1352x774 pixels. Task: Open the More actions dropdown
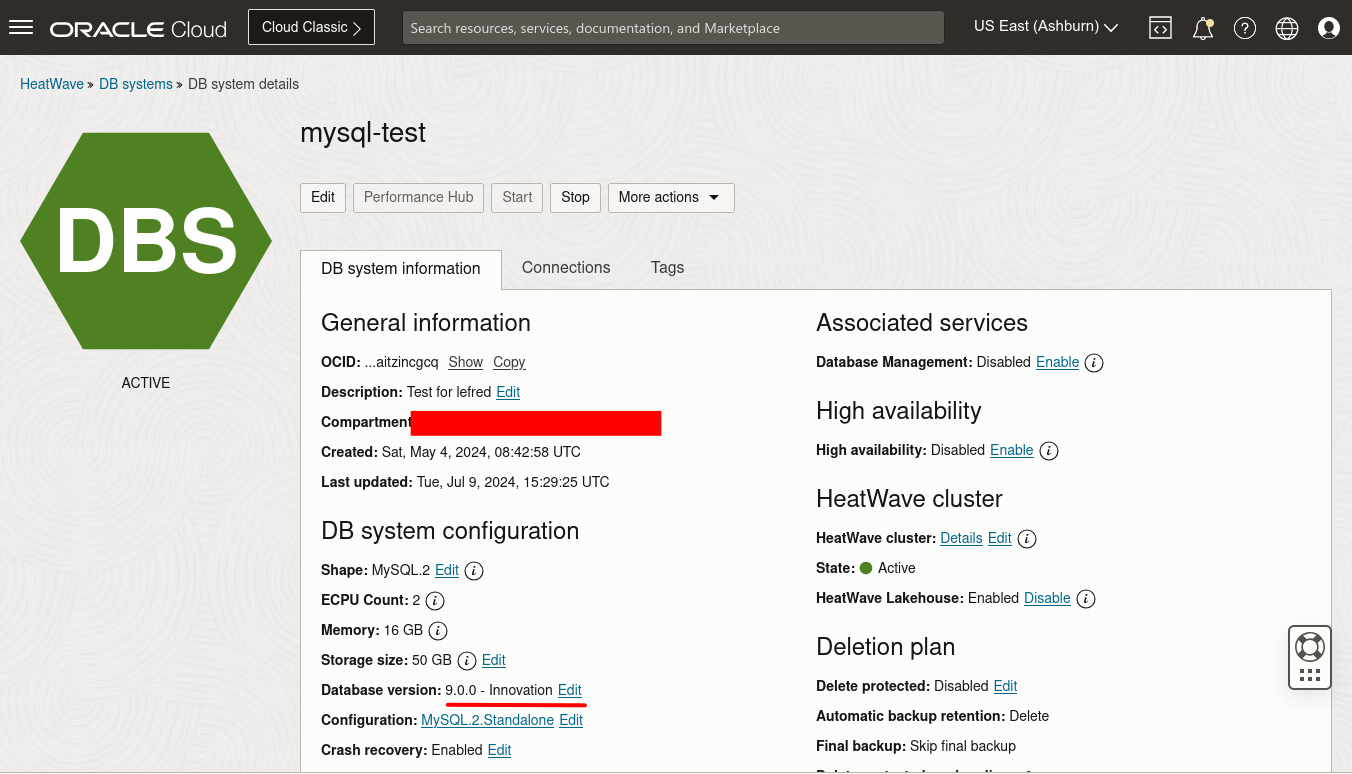tap(670, 198)
